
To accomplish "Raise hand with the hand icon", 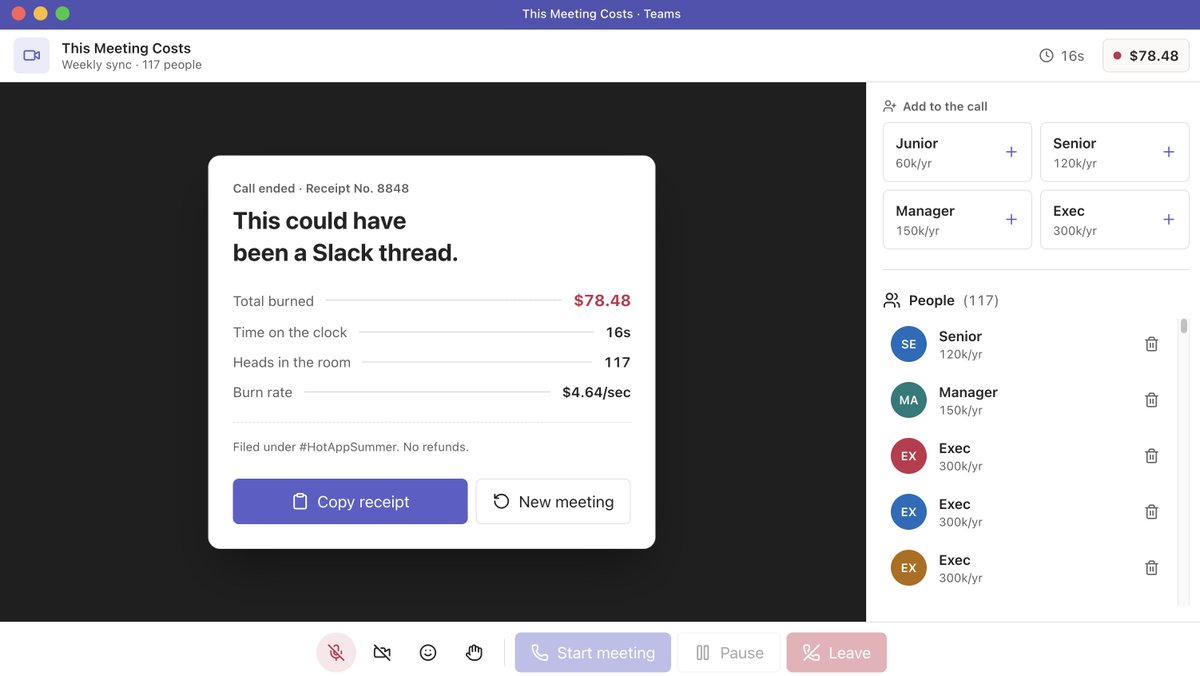I will tap(474, 653).
